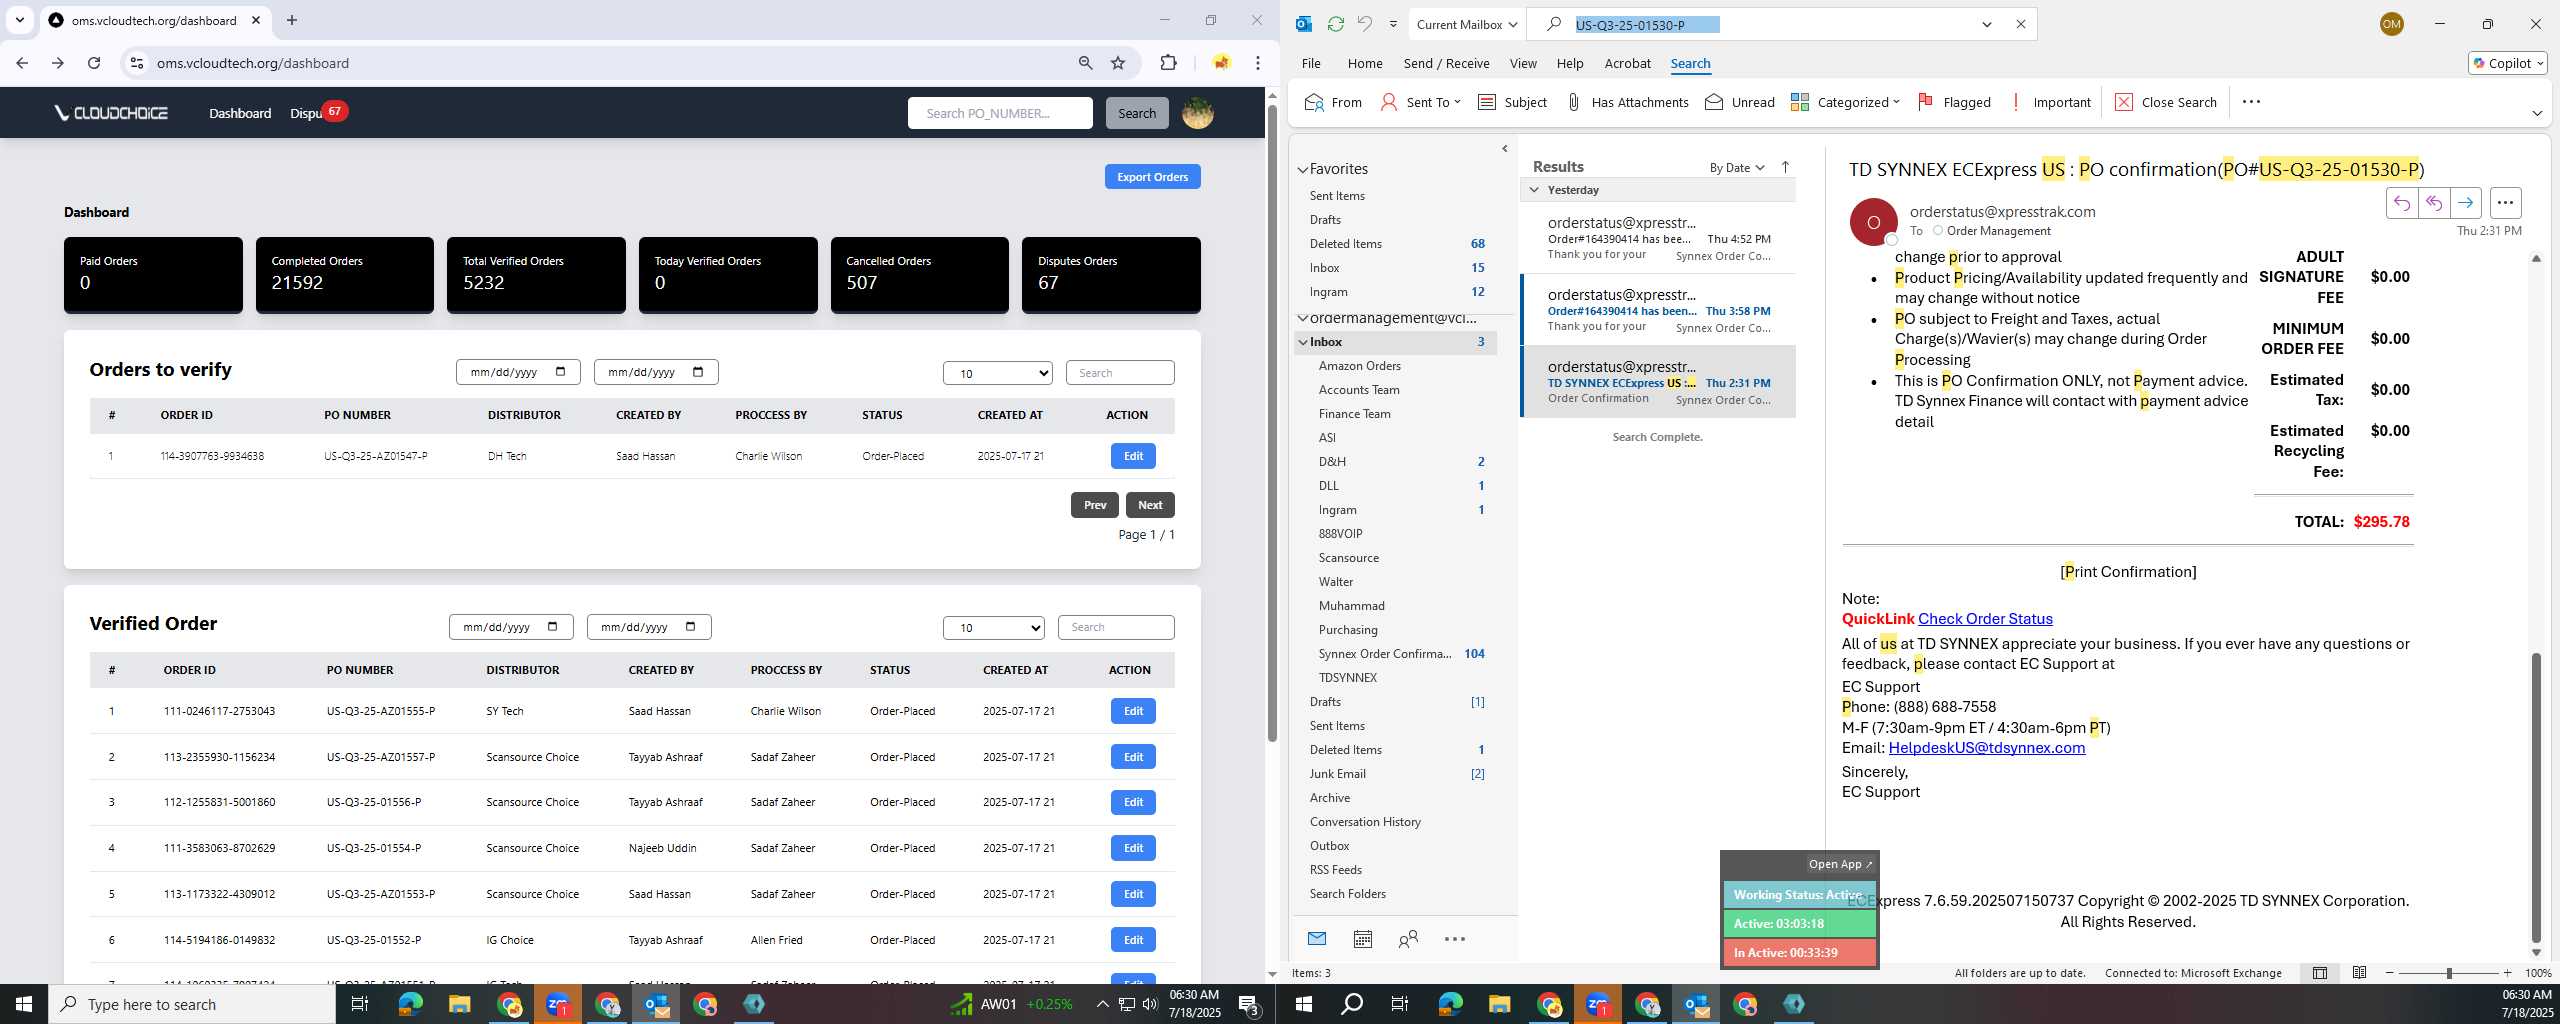The image size is (2560, 1024).
Task: Open Verified Order page-size dropdown
Action: pyautogui.click(x=994, y=627)
